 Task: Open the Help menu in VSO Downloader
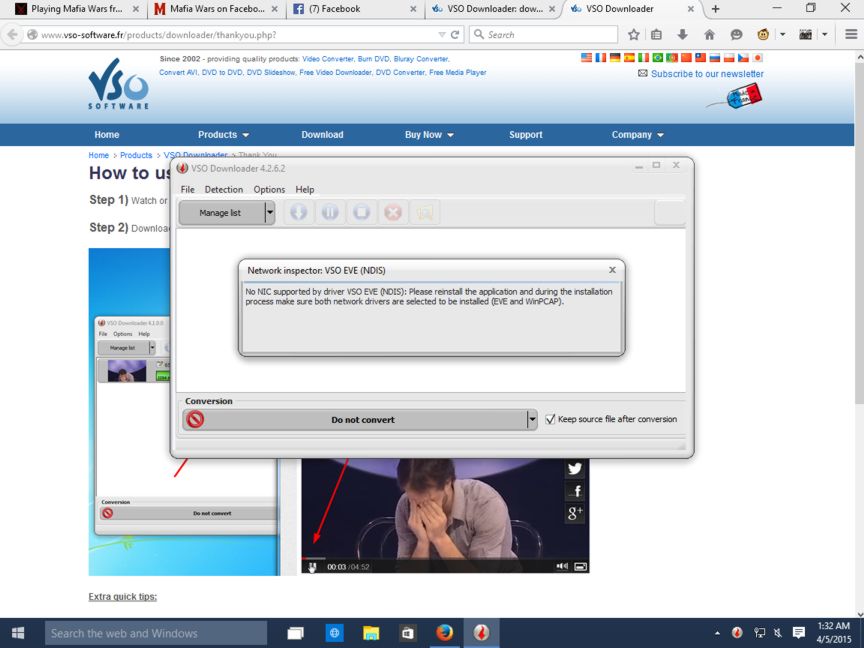click(305, 189)
